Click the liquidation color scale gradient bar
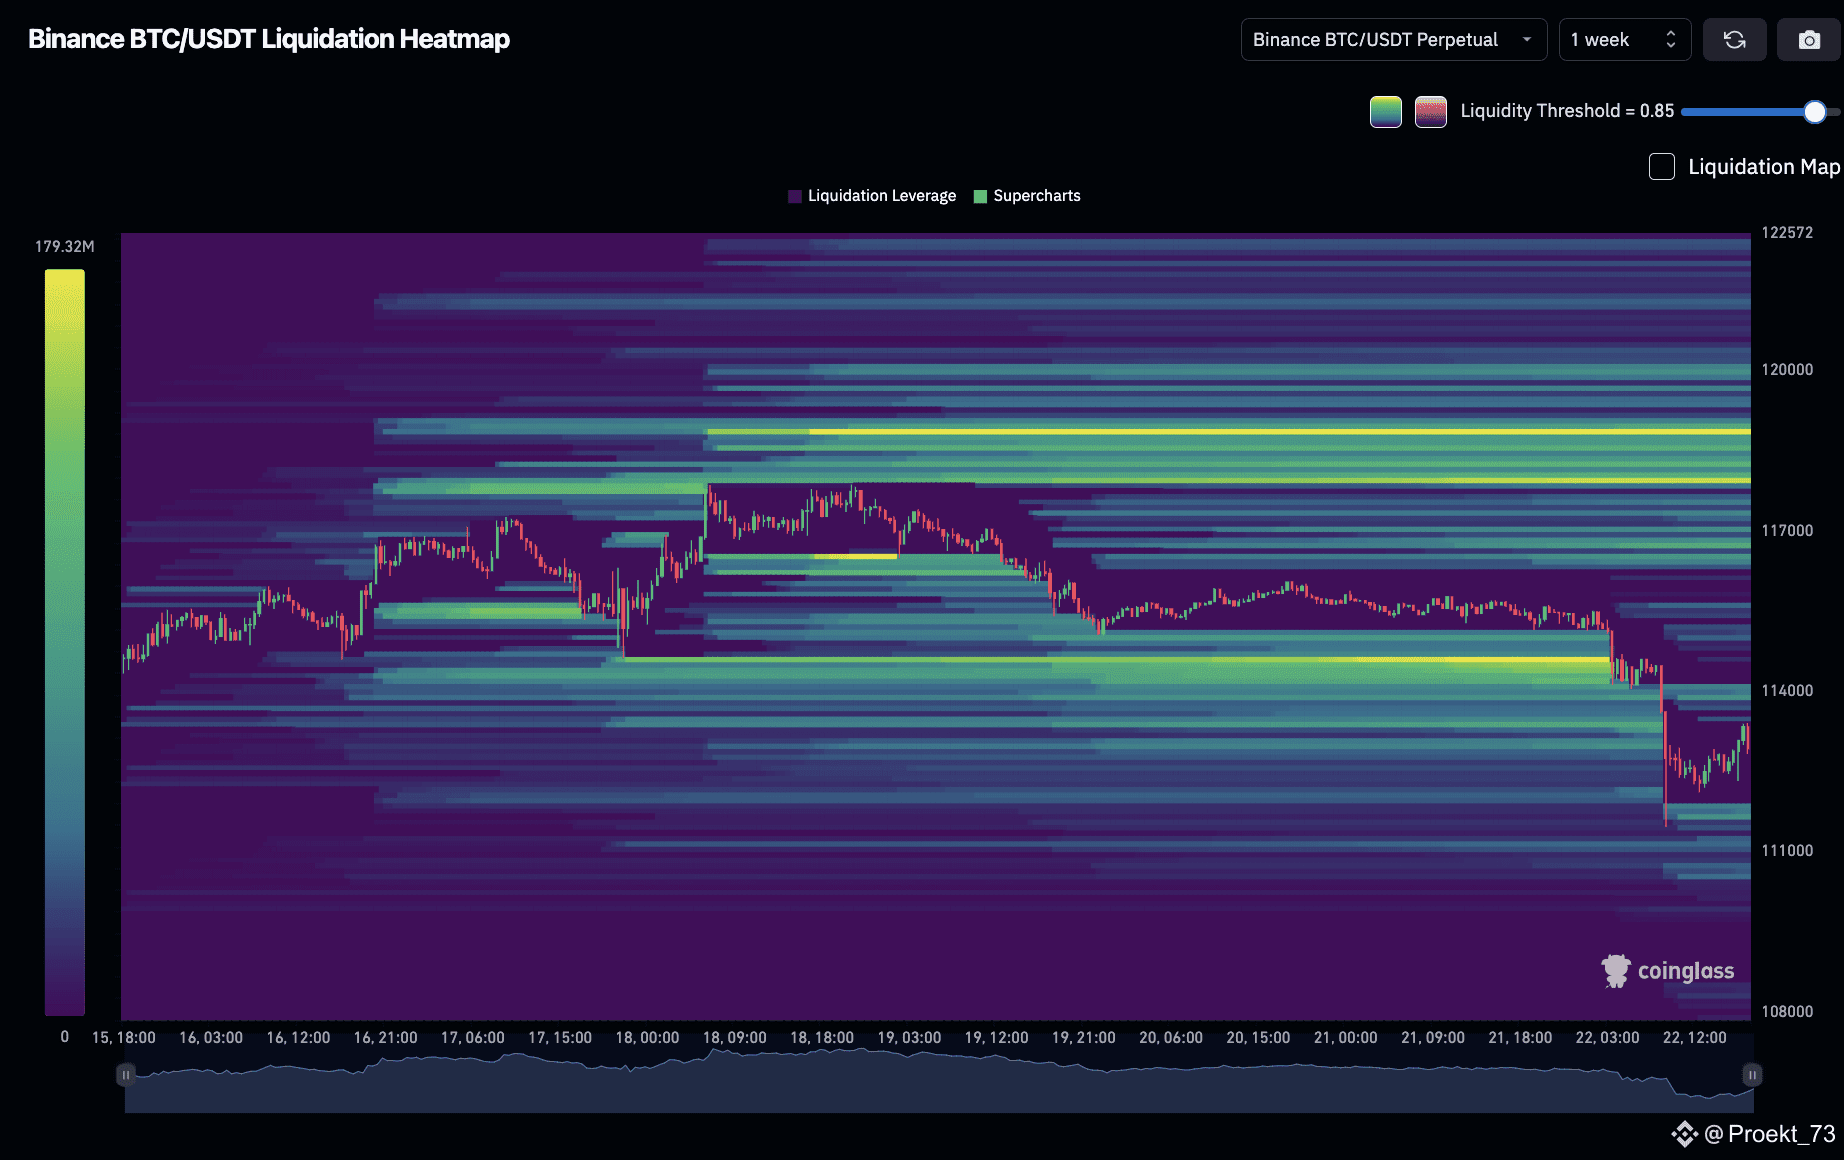Screen dimensions: 1844x1160 65,643
